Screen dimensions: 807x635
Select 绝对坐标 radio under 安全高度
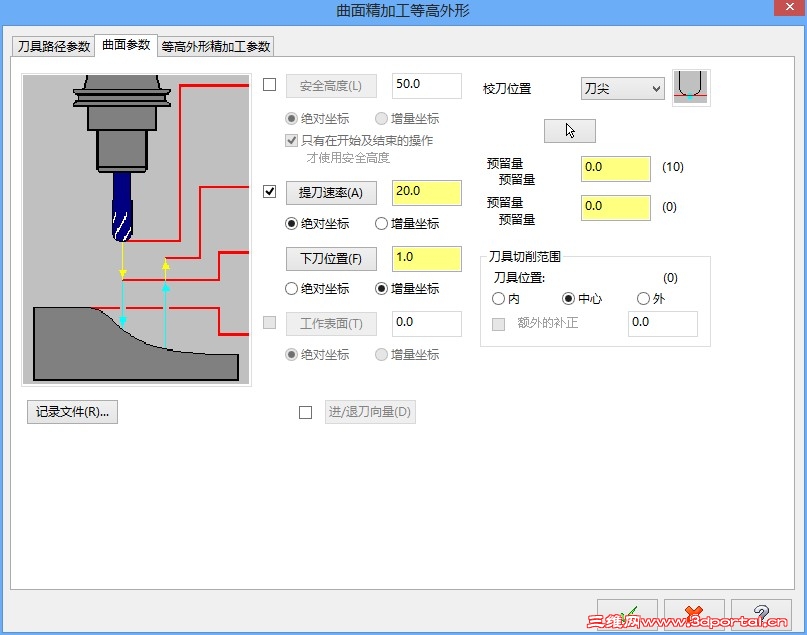tap(291, 119)
